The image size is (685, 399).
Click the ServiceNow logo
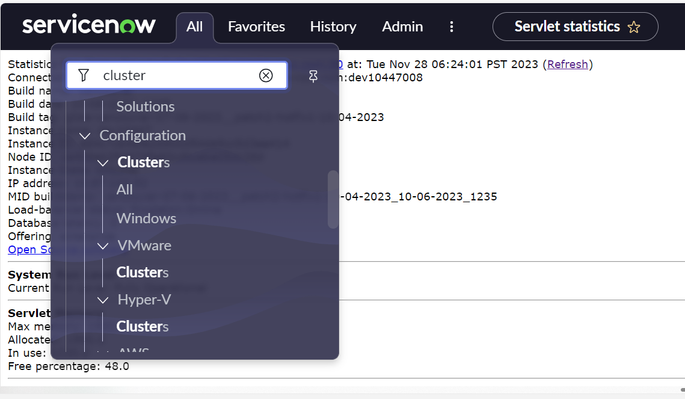click(89, 25)
